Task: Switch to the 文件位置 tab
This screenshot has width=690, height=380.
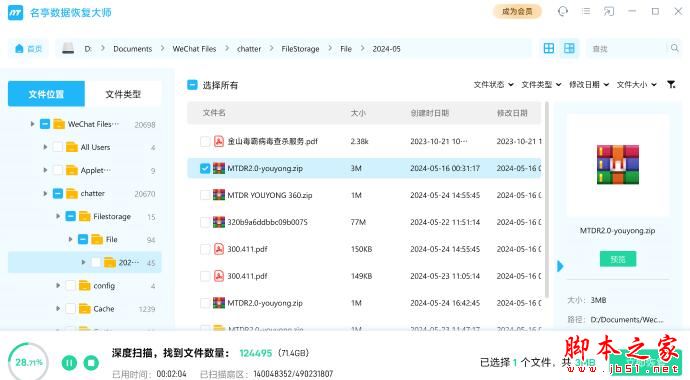Action: [46, 94]
